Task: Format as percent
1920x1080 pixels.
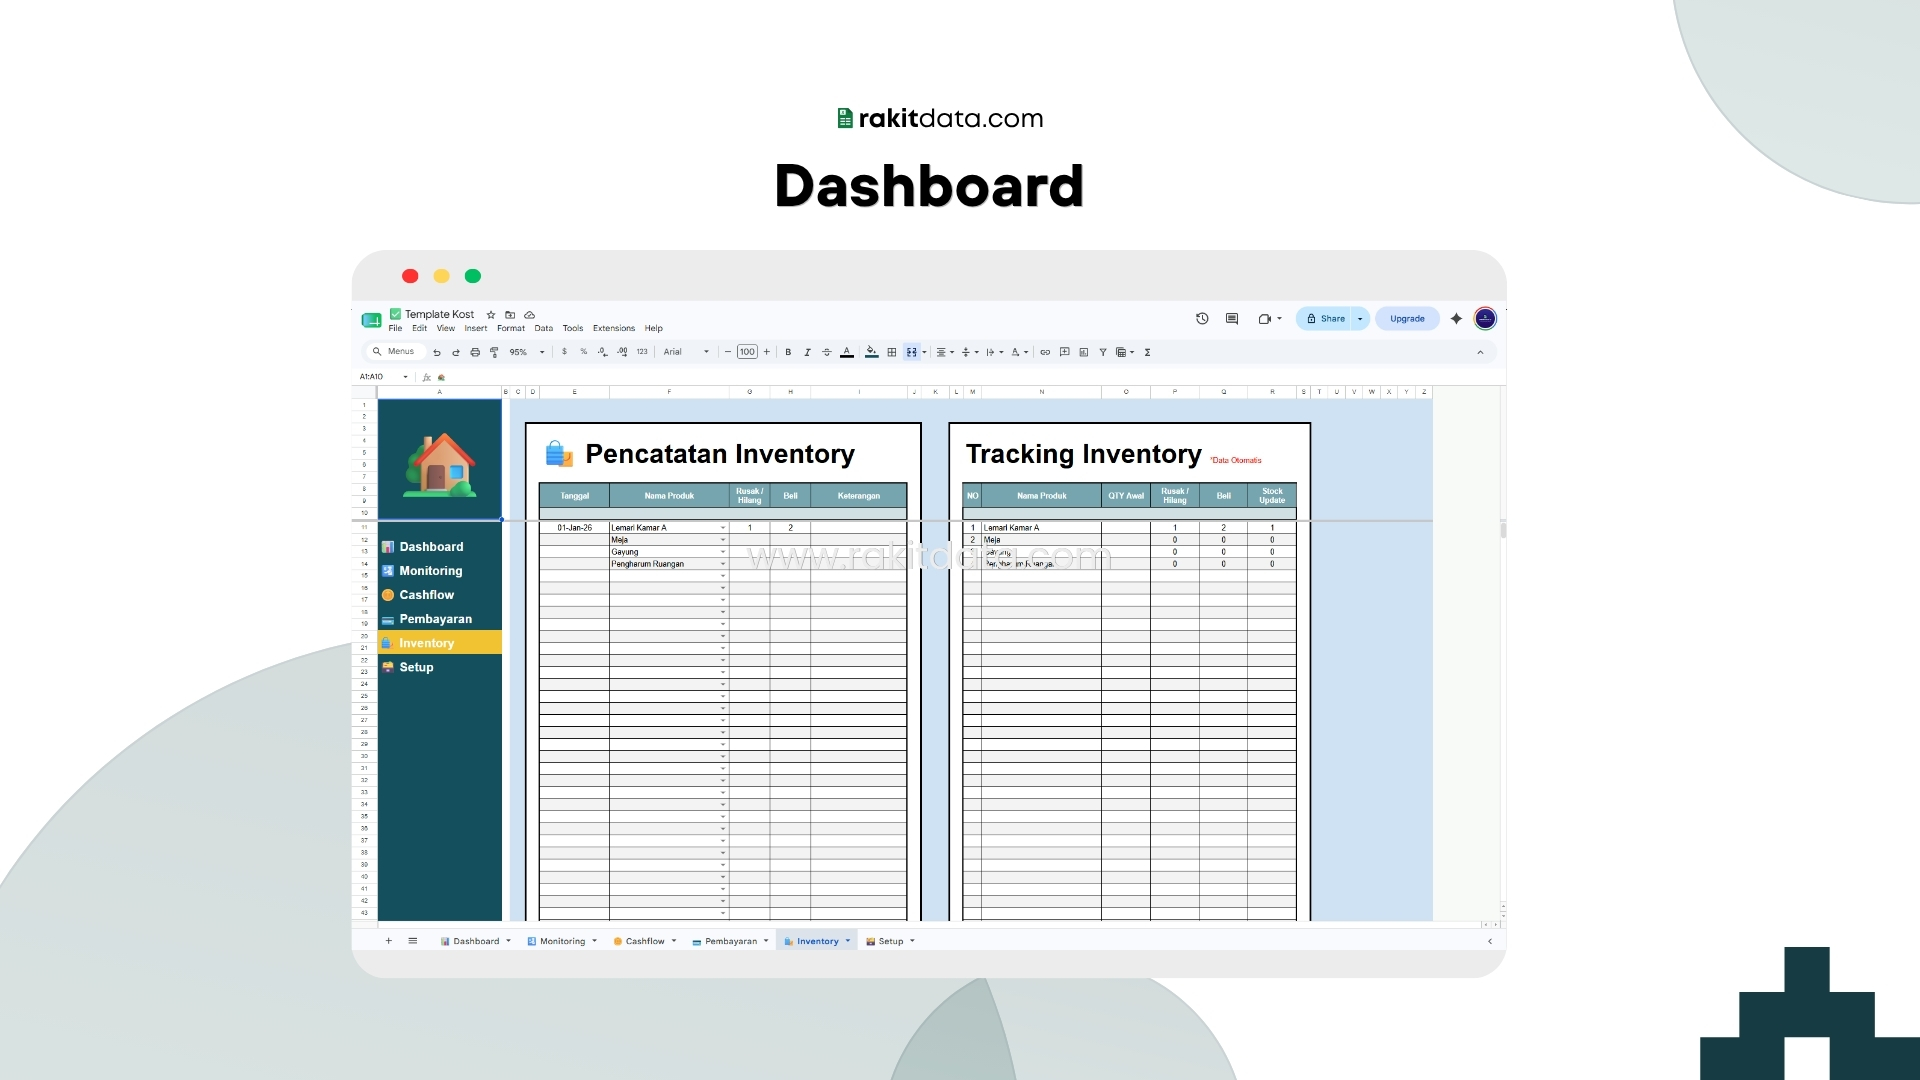Action: pos(584,352)
